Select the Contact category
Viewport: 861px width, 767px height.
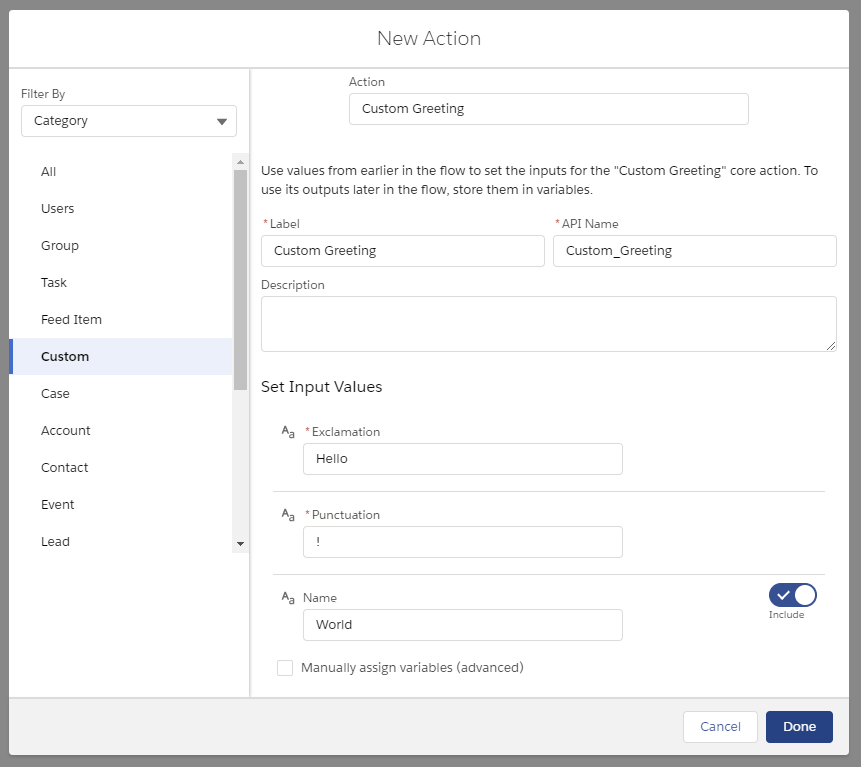(64, 467)
